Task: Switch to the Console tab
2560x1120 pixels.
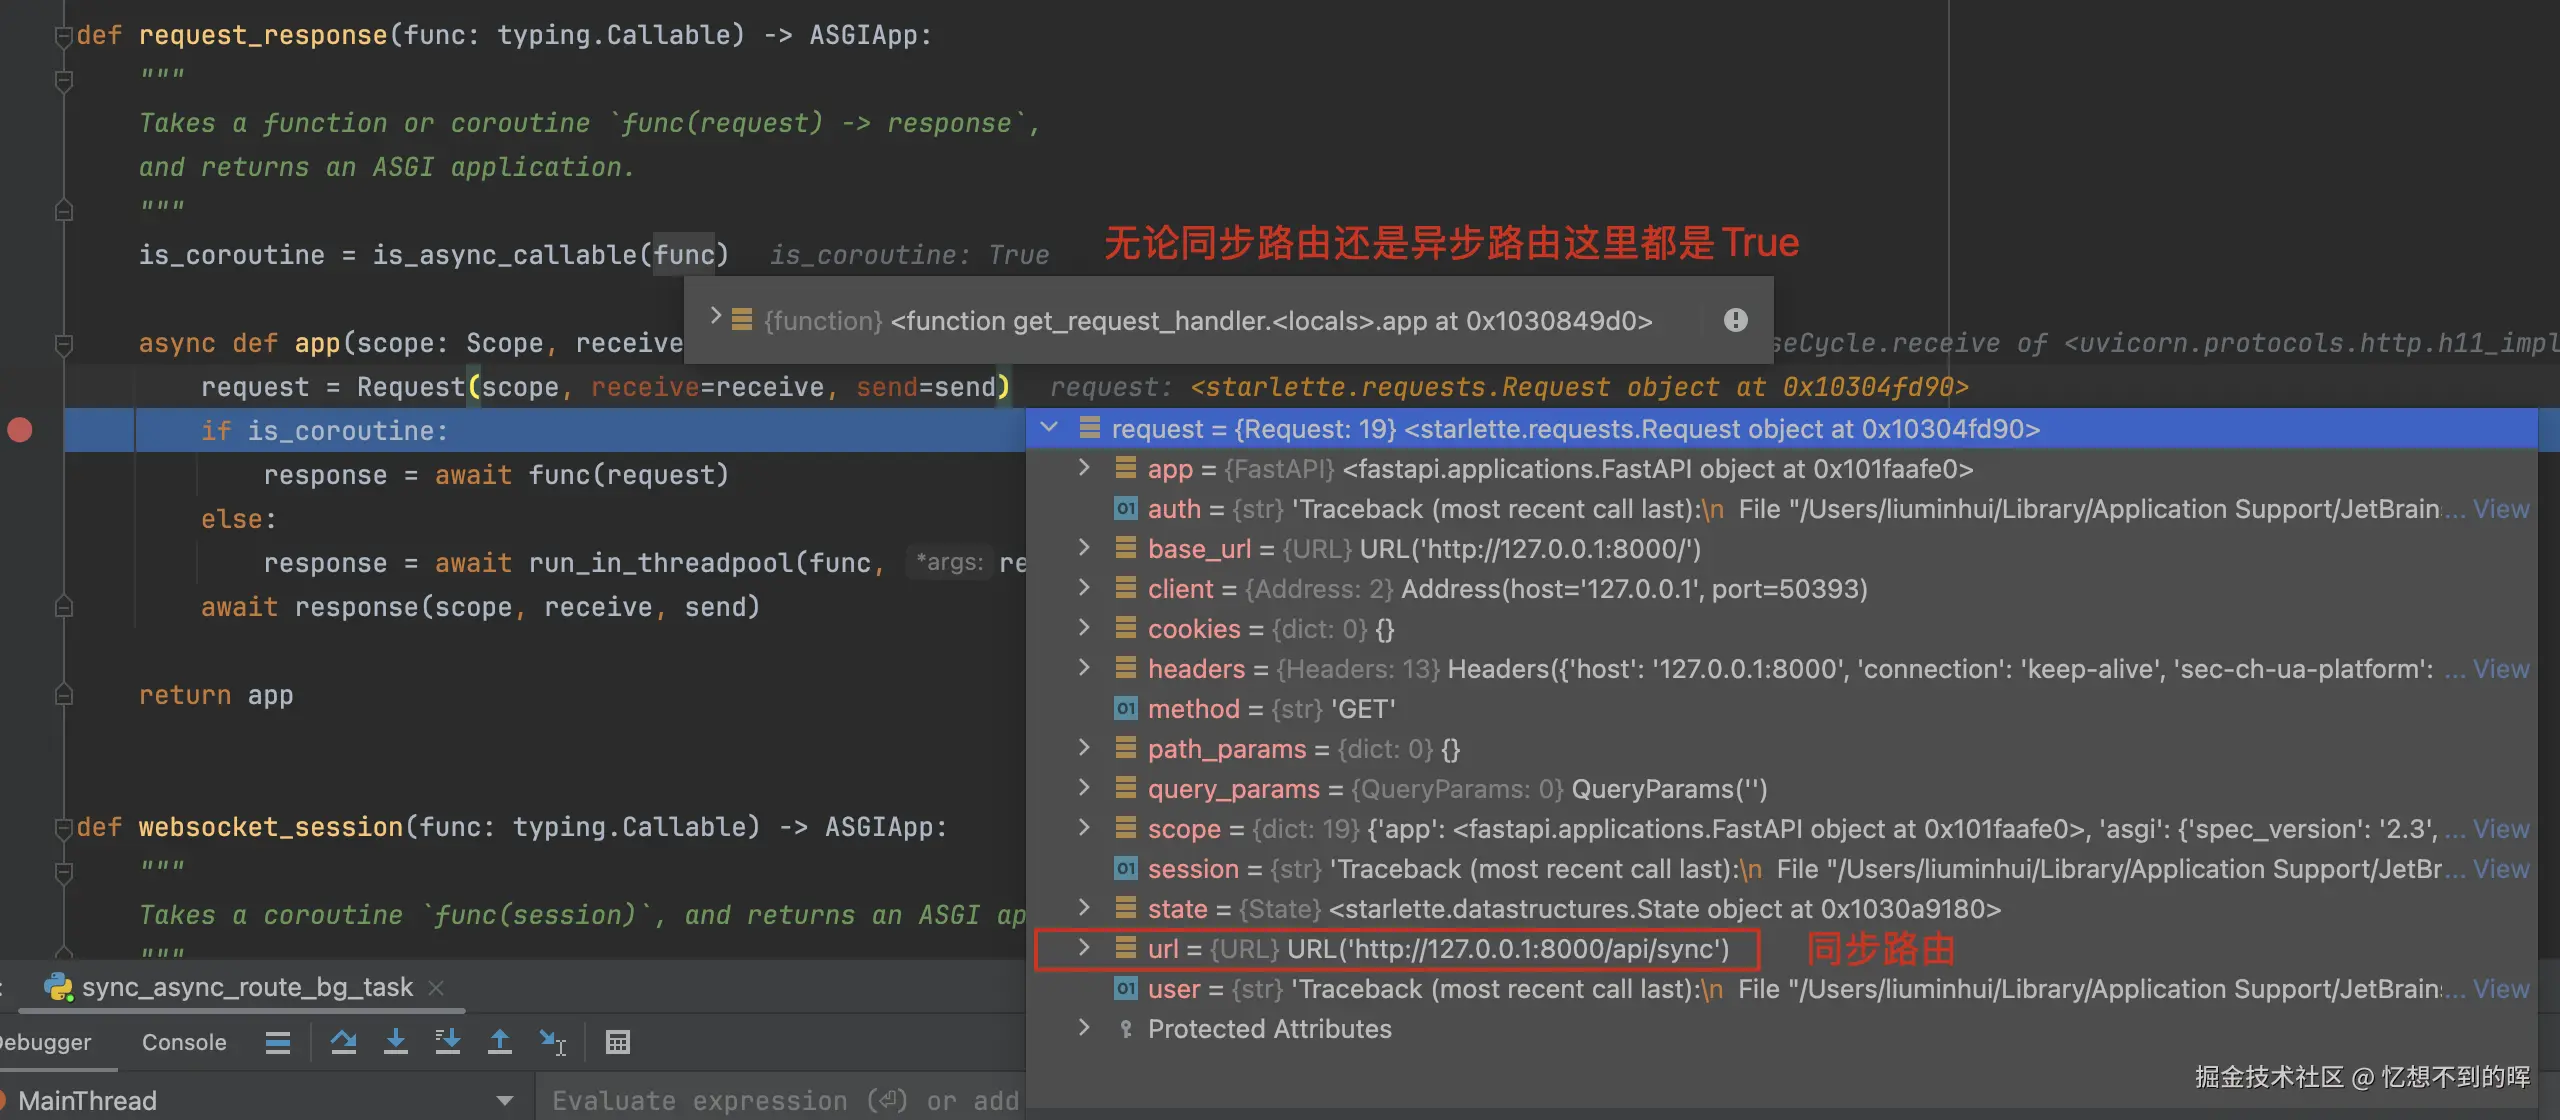Action: pos(184,1042)
